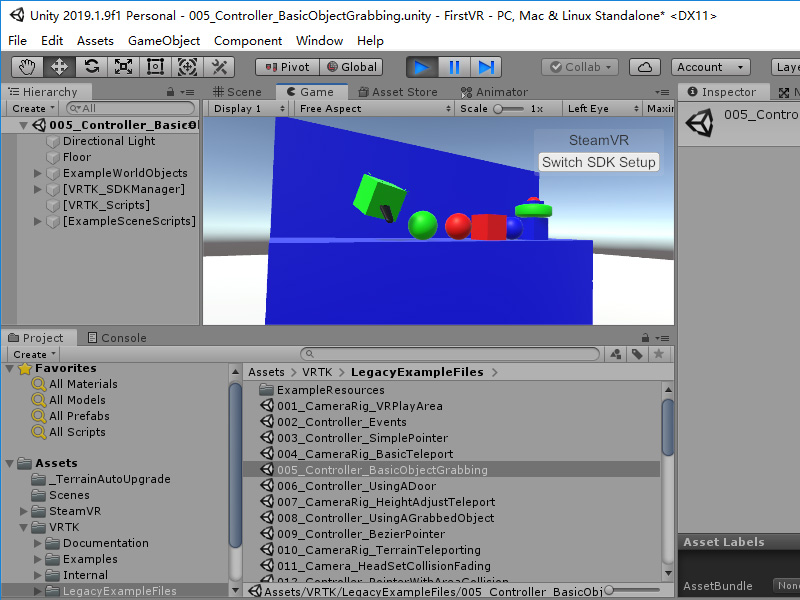Image resolution: width=800 pixels, height=600 pixels.
Task: Click VRTK in the breadcrumb path
Action: pyautogui.click(x=317, y=372)
